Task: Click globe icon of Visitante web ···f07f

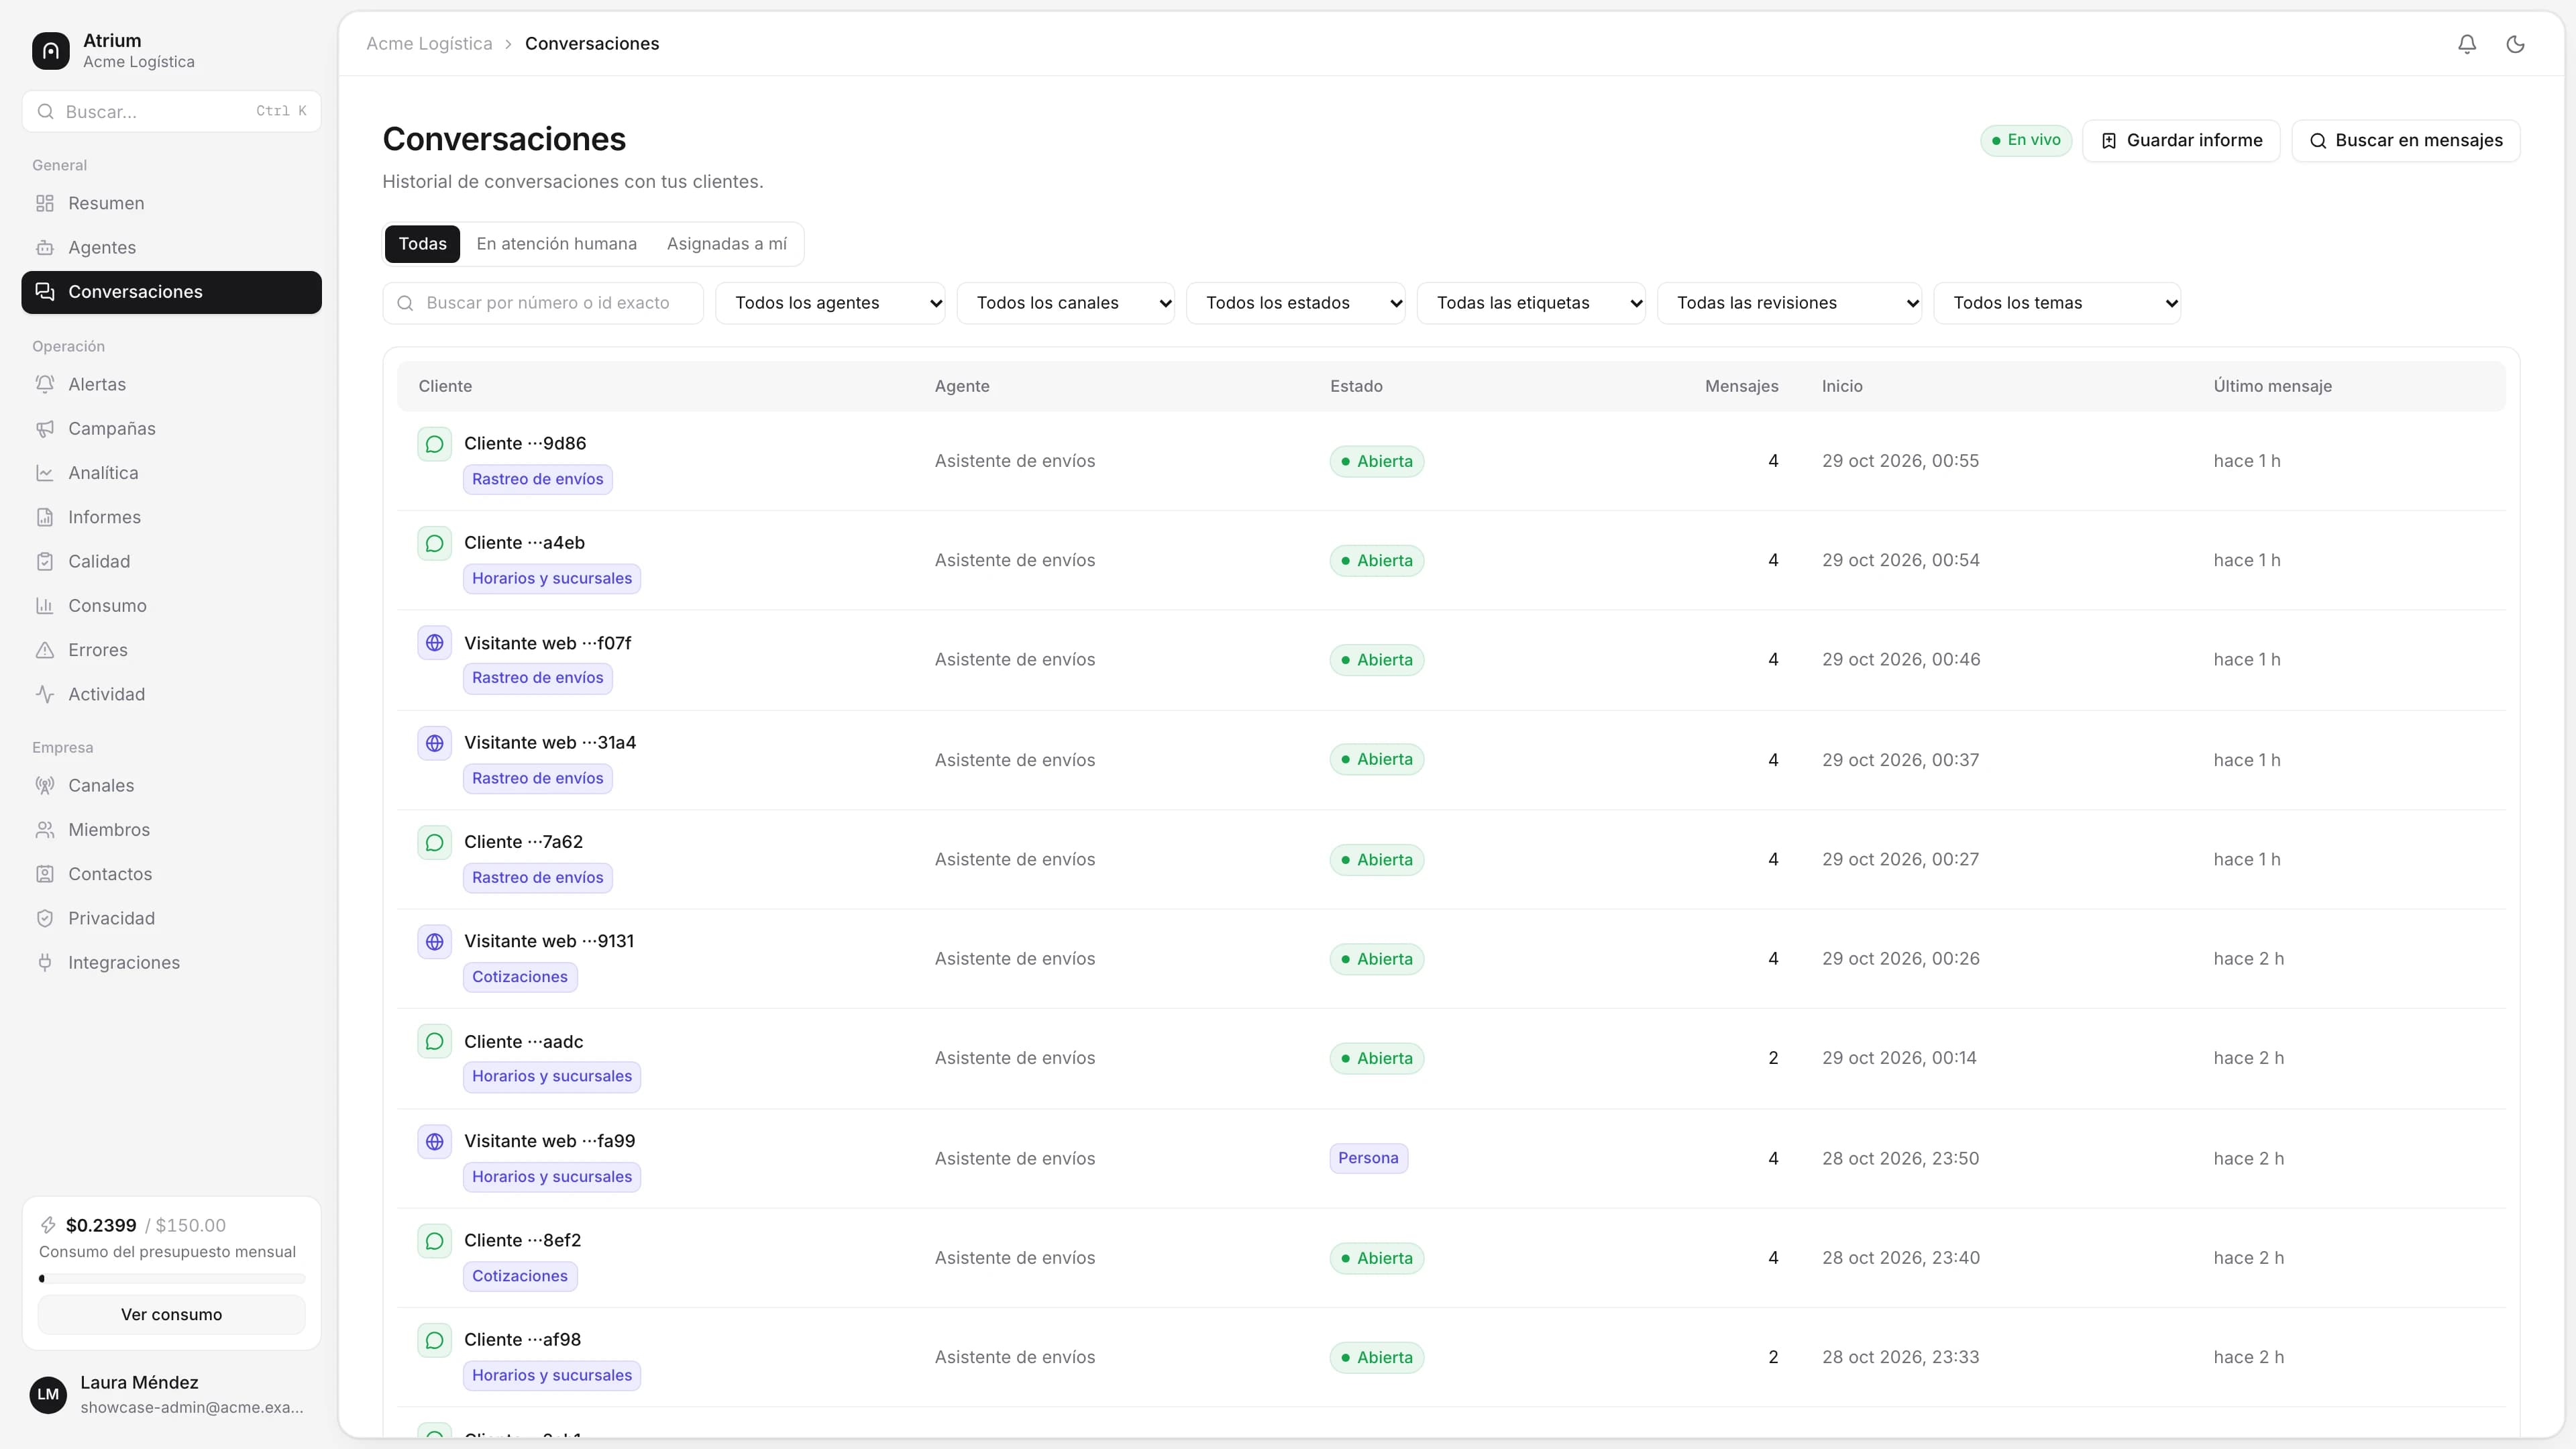Action: [x=434, y=643]
